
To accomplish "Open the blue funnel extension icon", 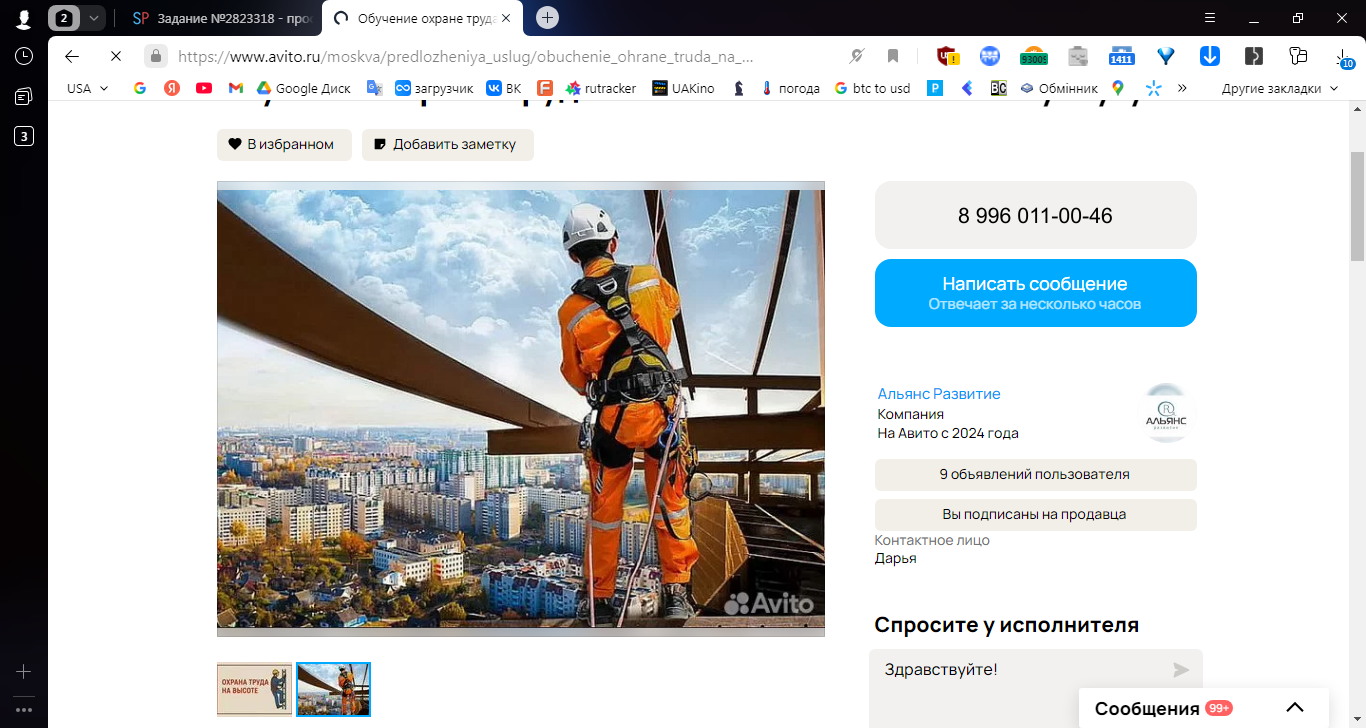I will 1166,56.
